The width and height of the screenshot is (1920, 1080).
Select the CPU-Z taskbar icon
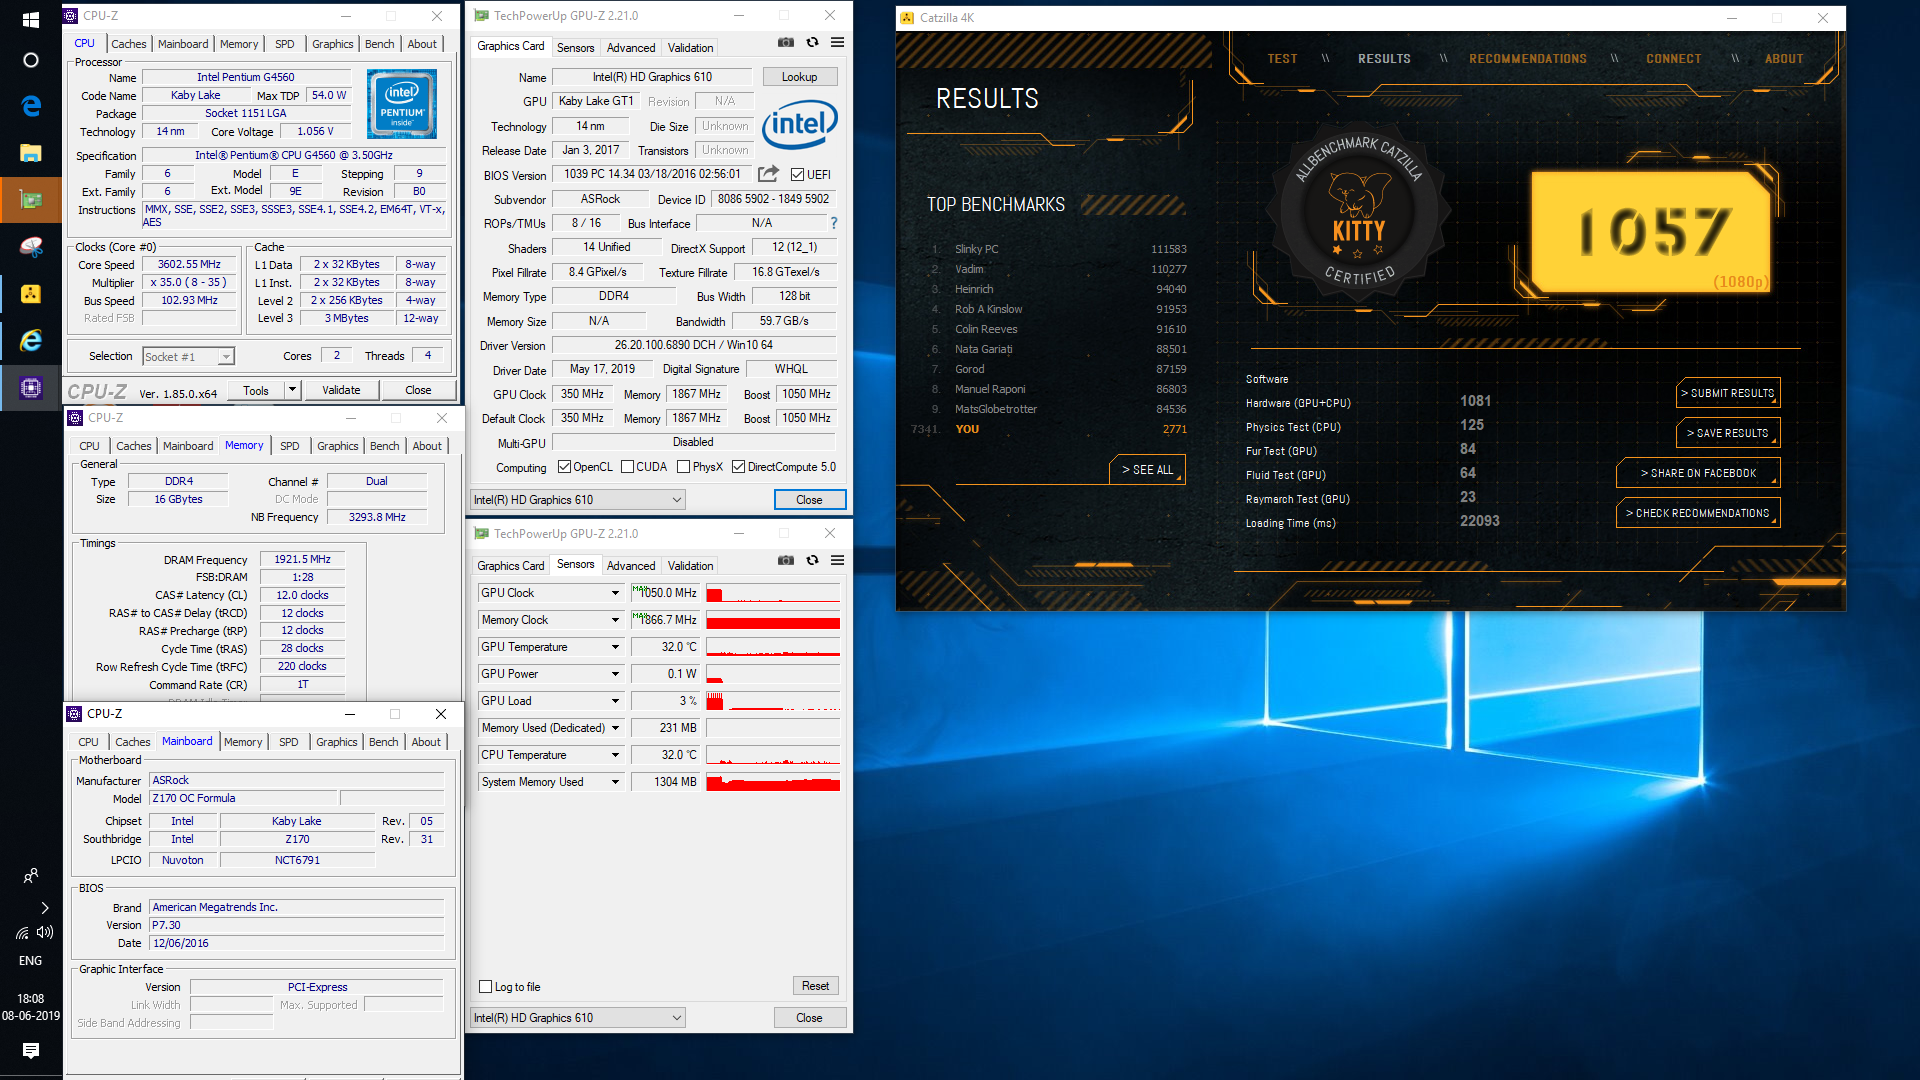coord(31,388)
